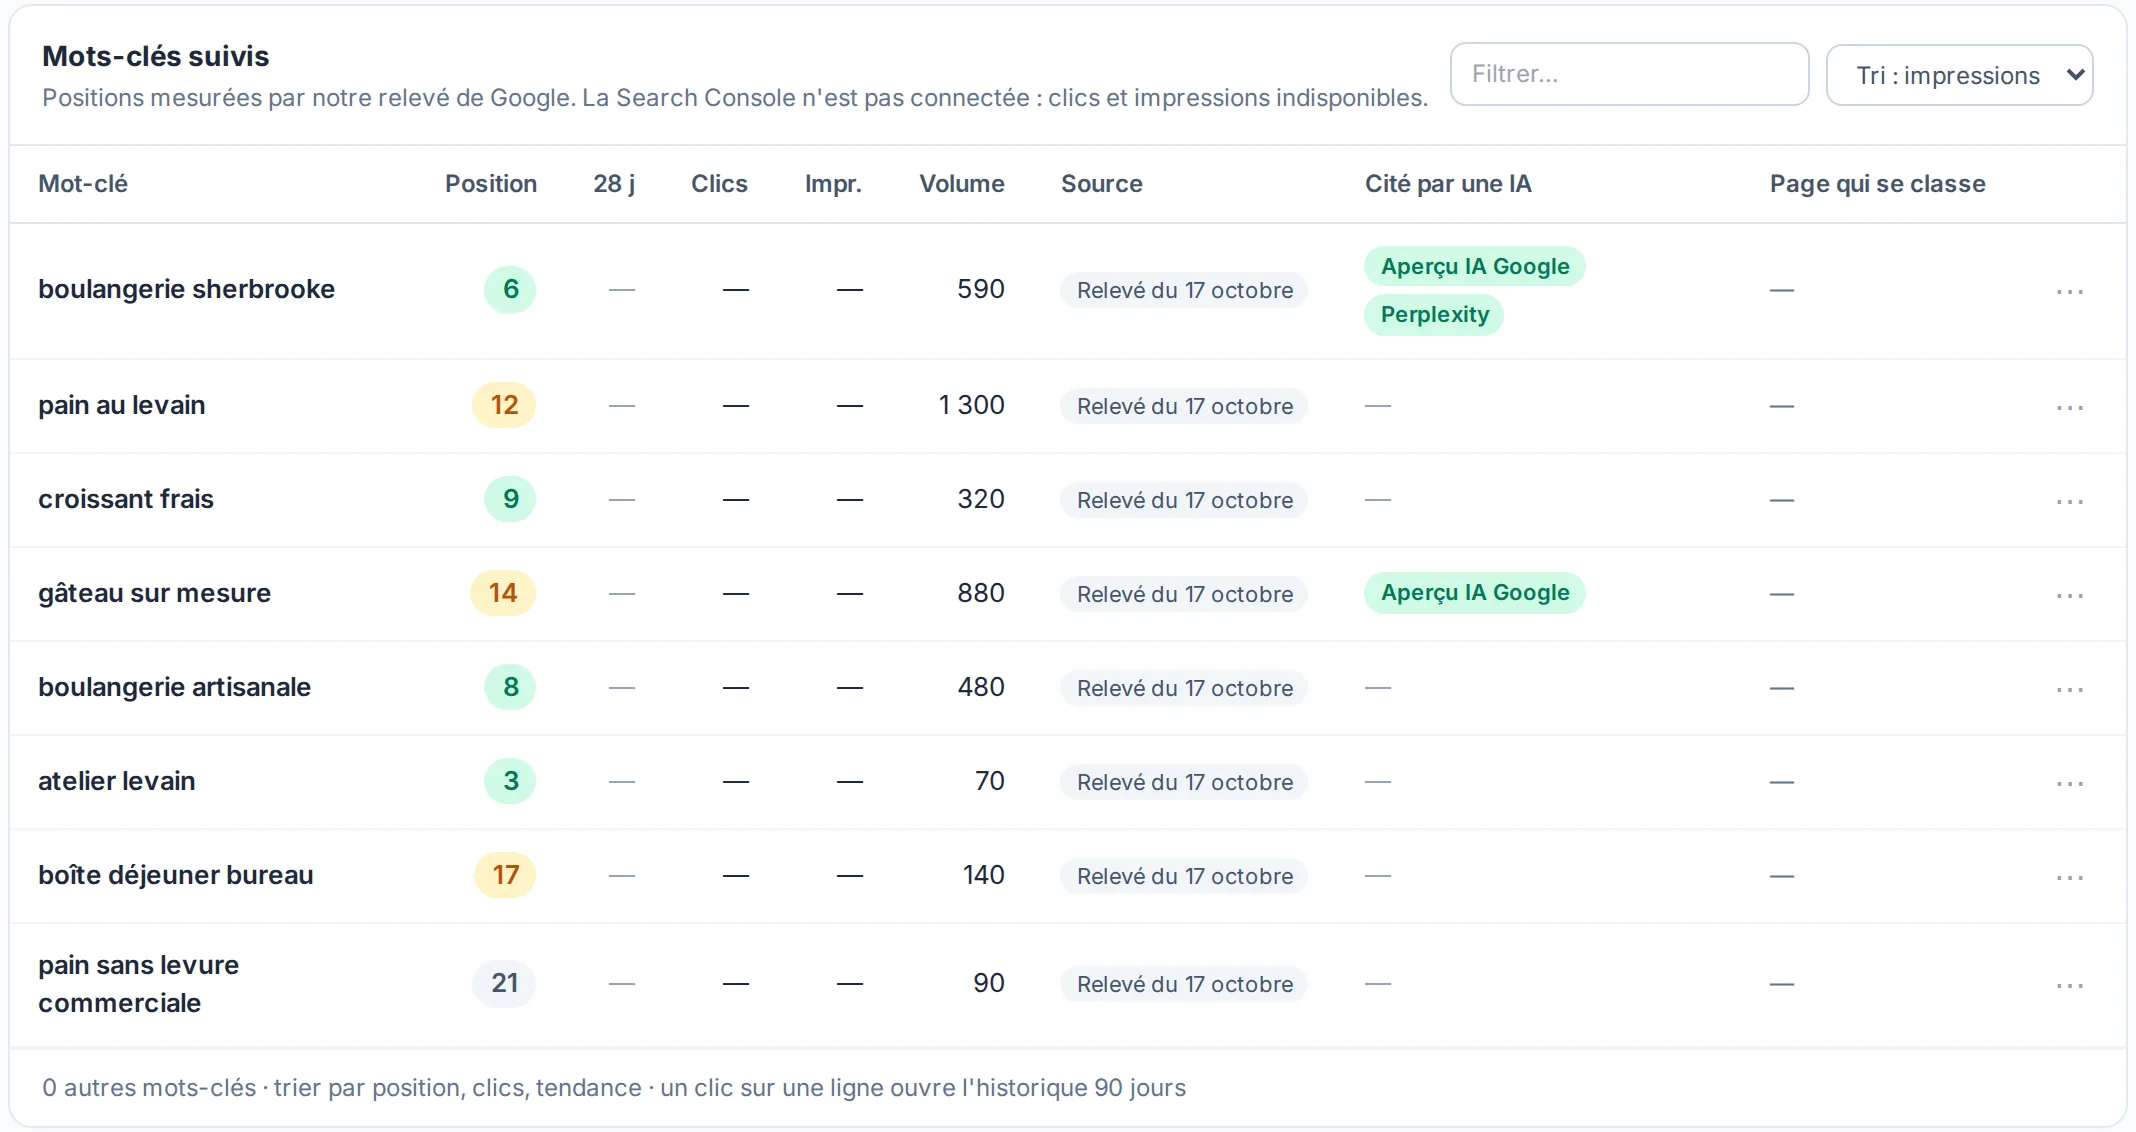Click position badge 6
Viewport: 2136px width, 1132px height.
[x=510, y=290]
